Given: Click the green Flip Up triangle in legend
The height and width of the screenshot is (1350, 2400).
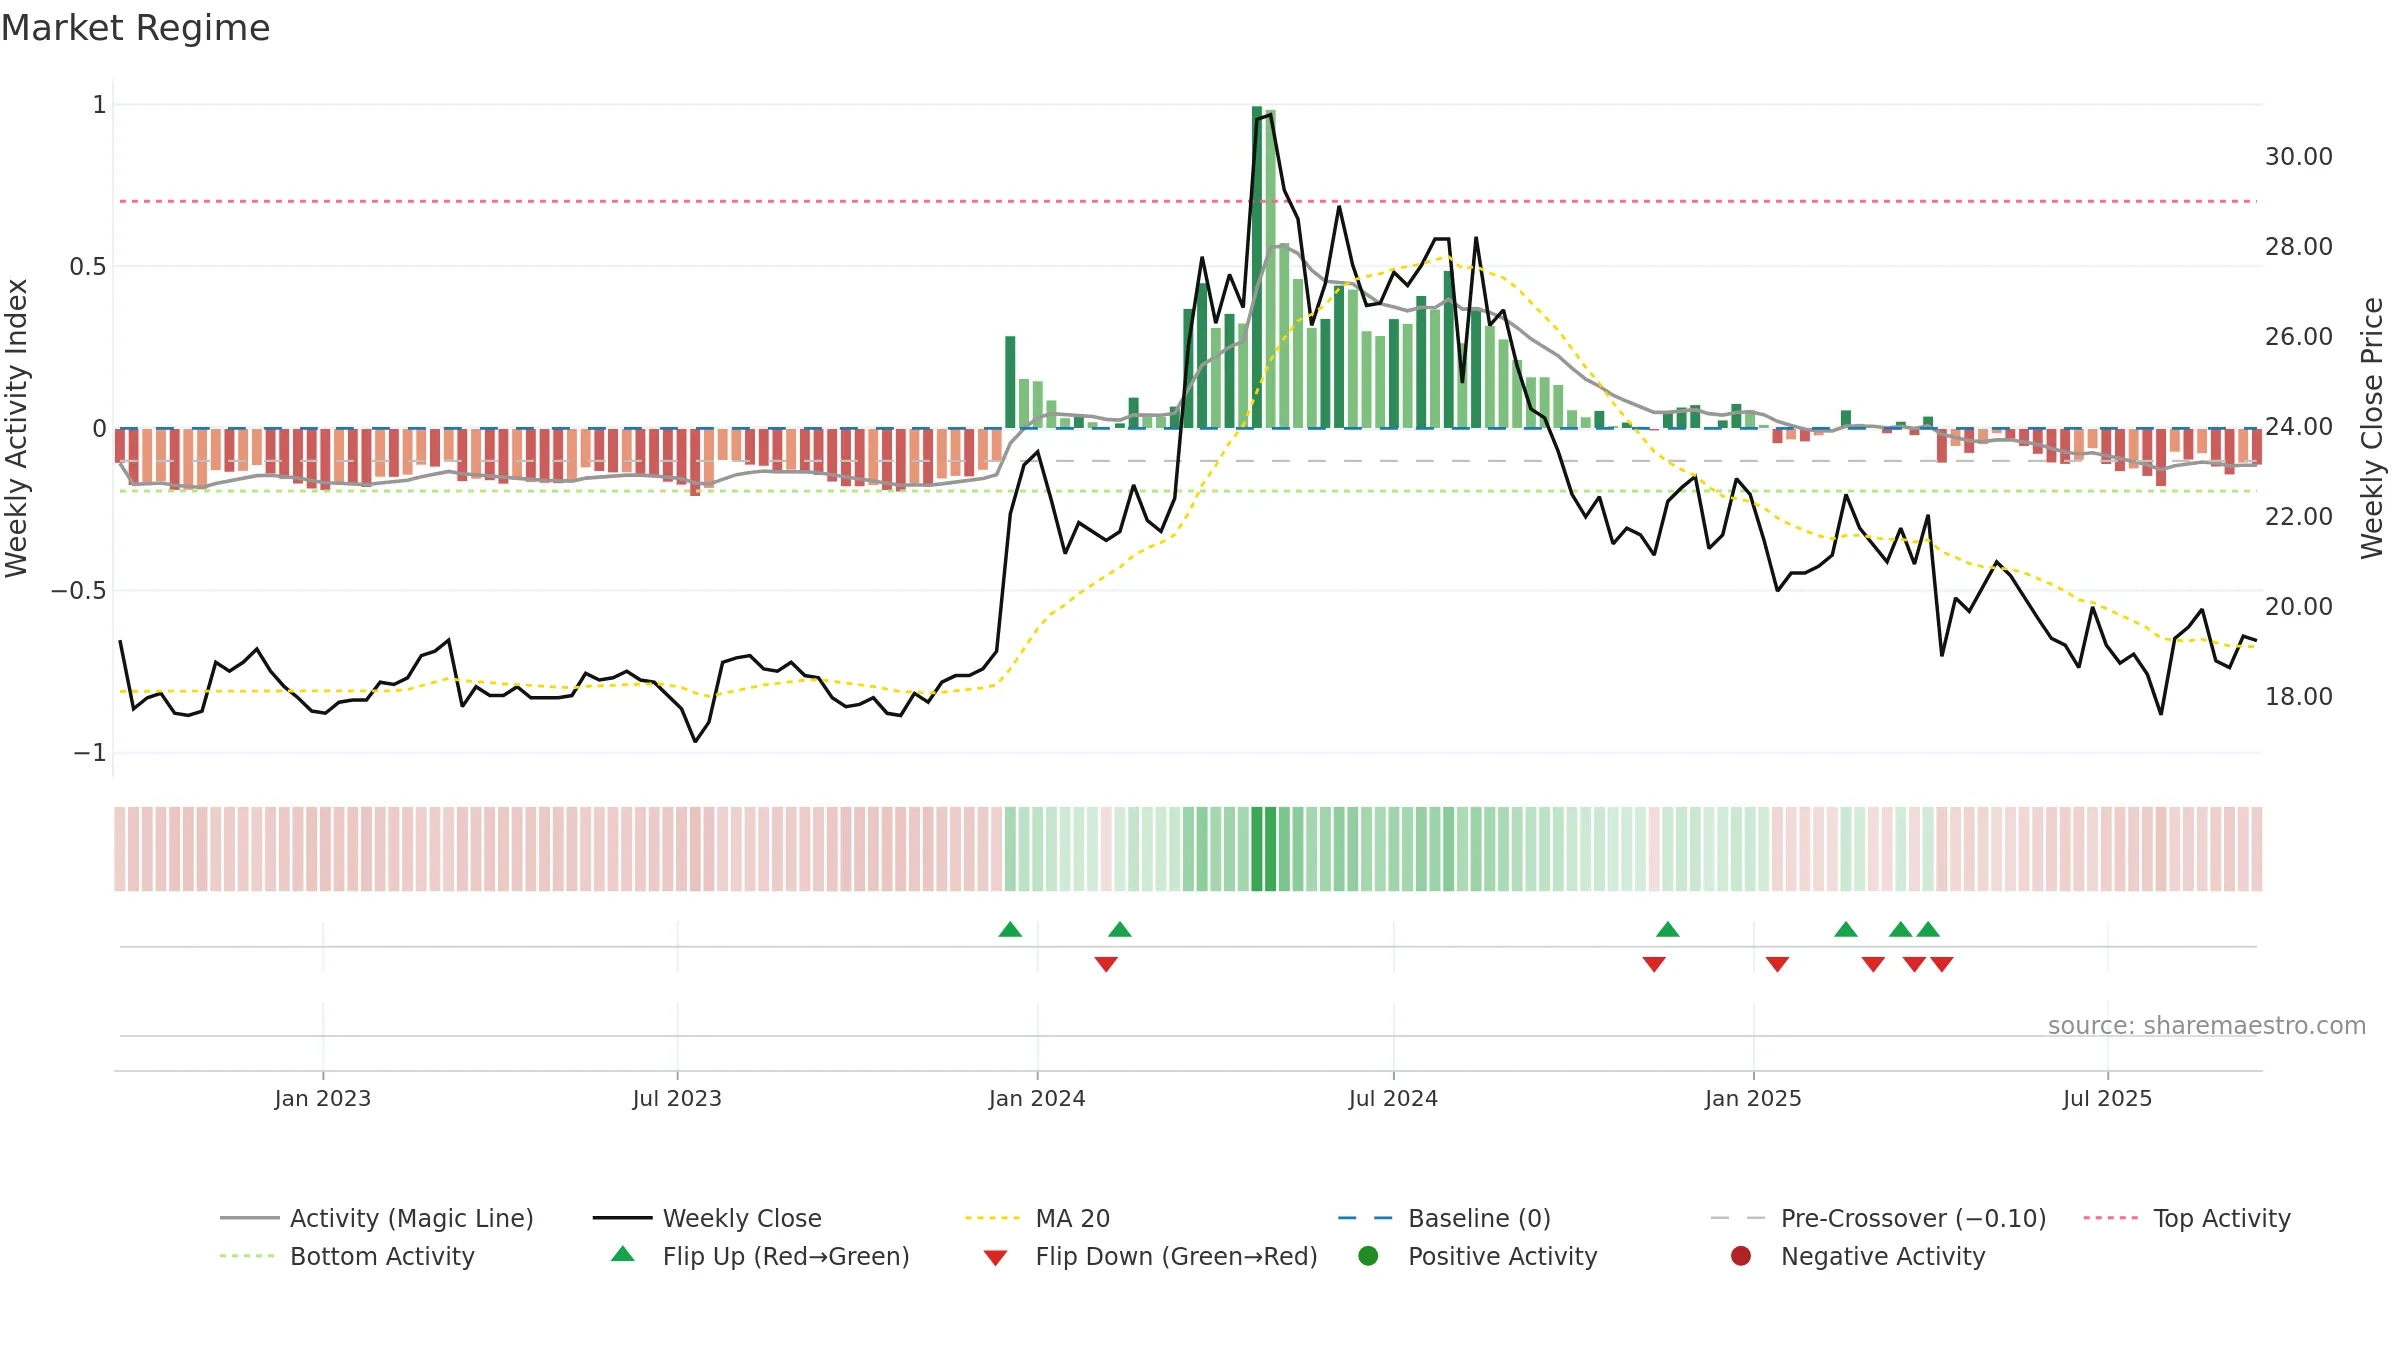Looking at the screenshot, I should click(x=623, y=1254).
